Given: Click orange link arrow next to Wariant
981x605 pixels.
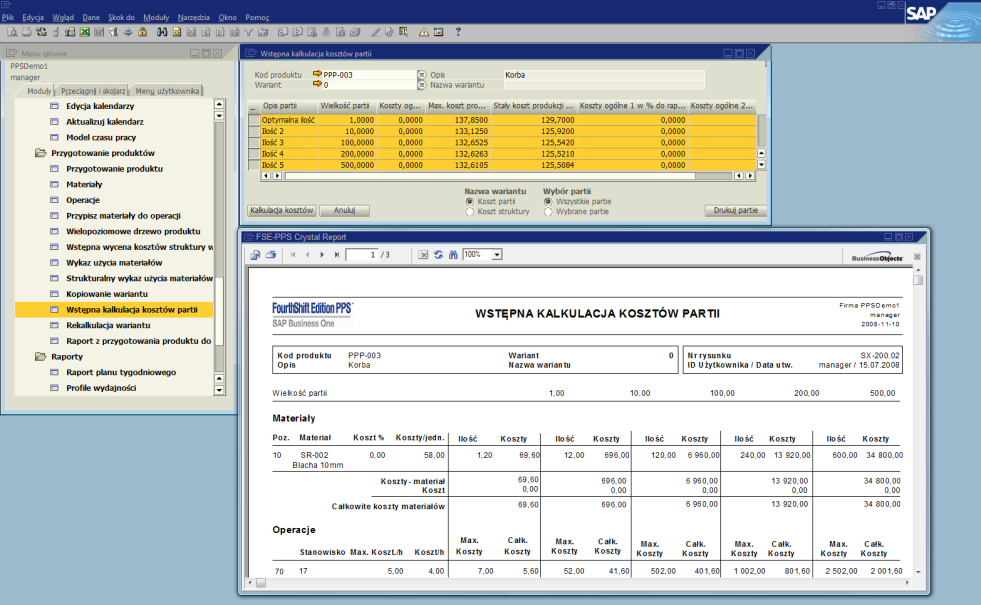Looking at the screenshot, I should tap(317, 84).
